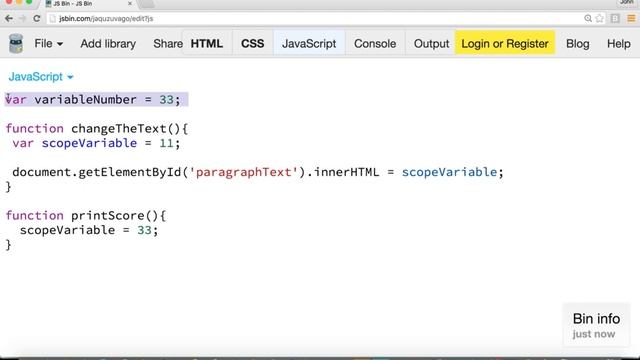640x360 pixels.
Task: Reload the page with the refresh icon
Action: coord(37,18)
